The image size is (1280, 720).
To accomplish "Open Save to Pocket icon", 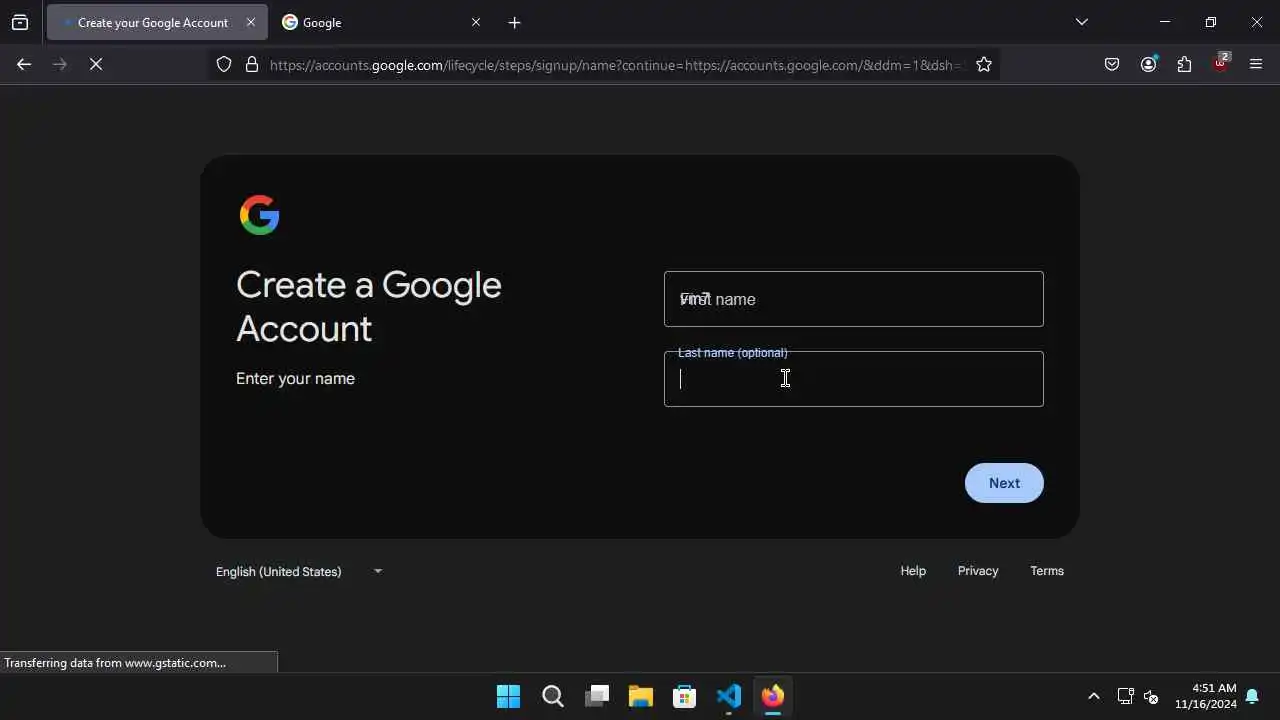I will (1112, 64).
